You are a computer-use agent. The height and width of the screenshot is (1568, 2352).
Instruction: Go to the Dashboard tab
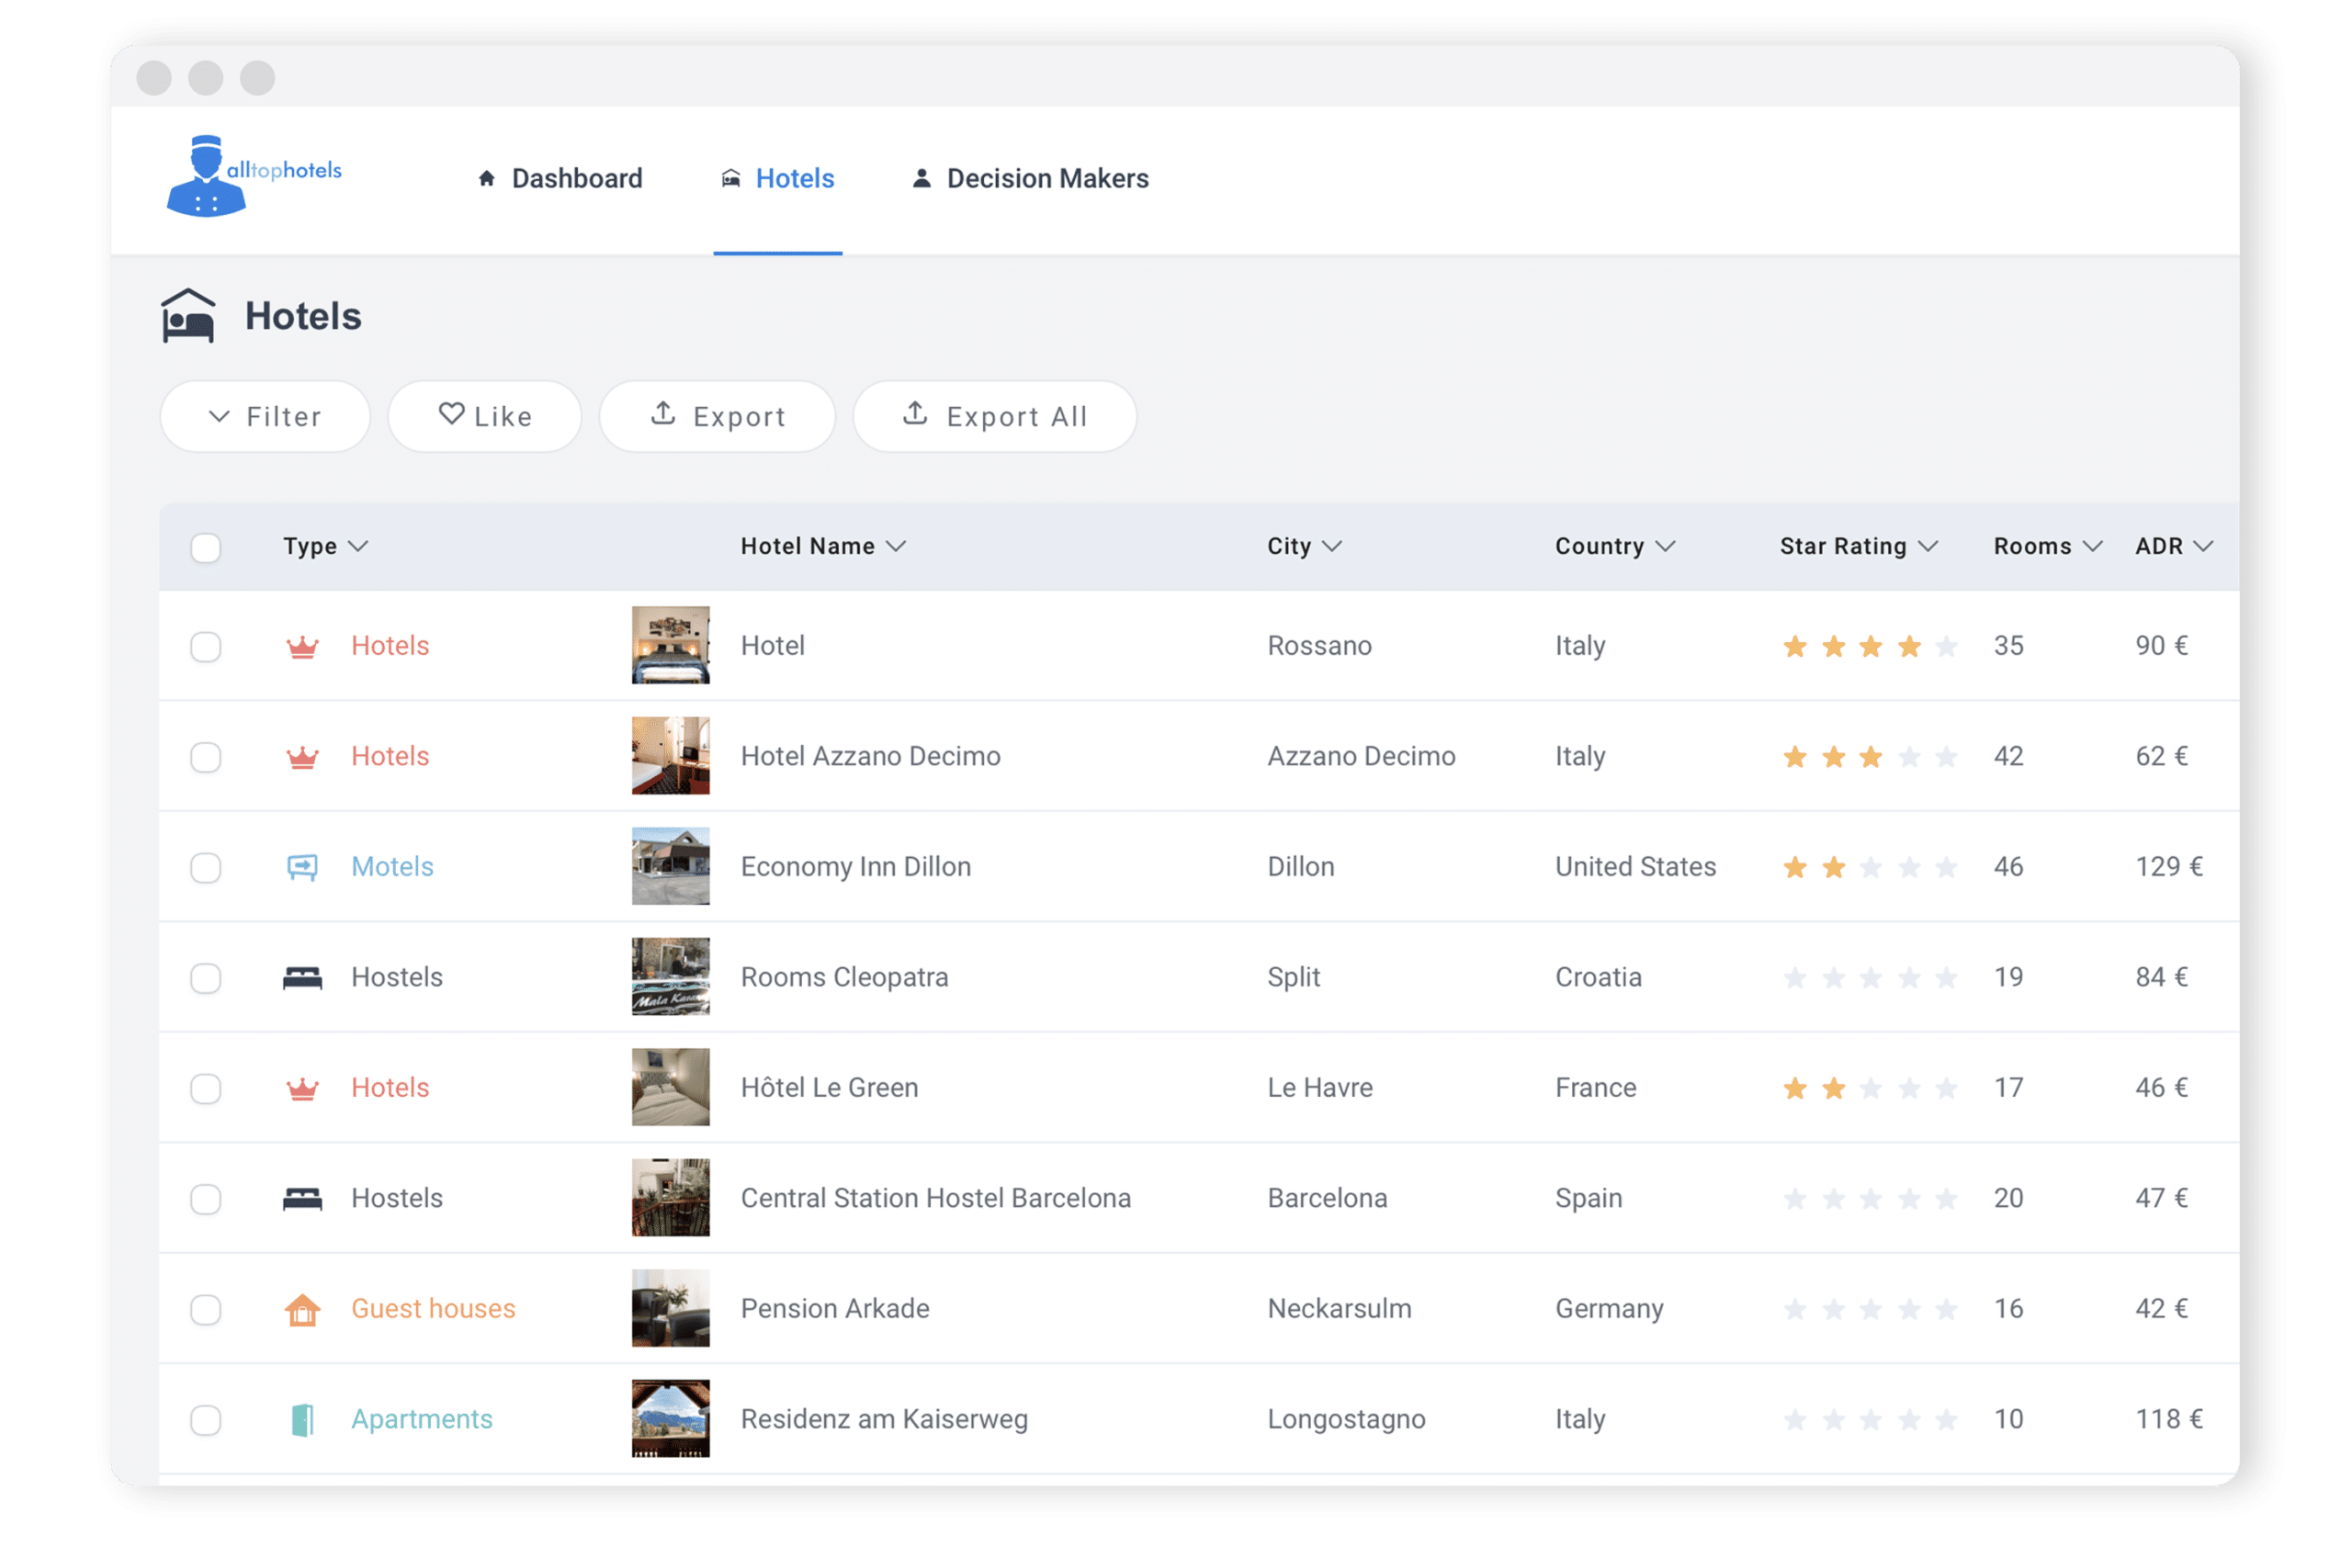pos(560,178)
